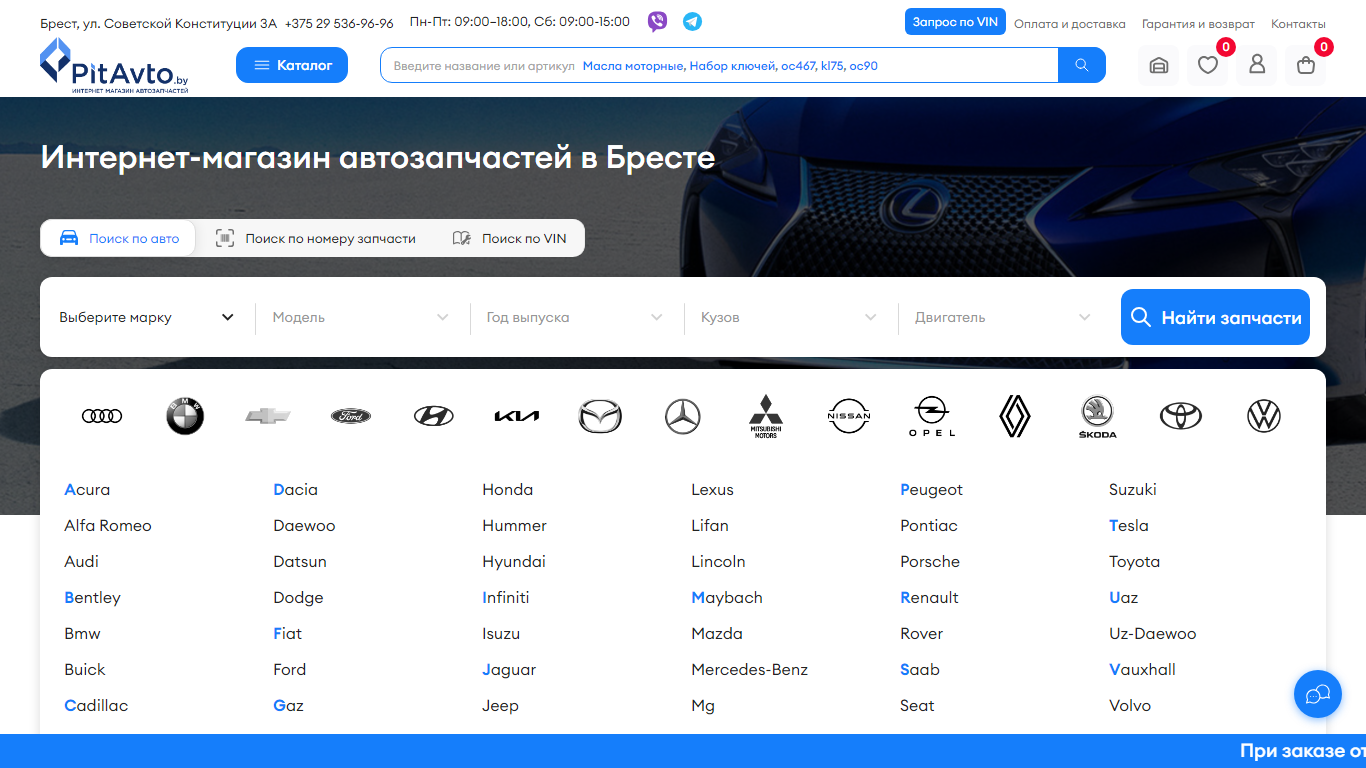Select the Volkswagen brand logo
1366x768 pixels.
coord(1264,416)
